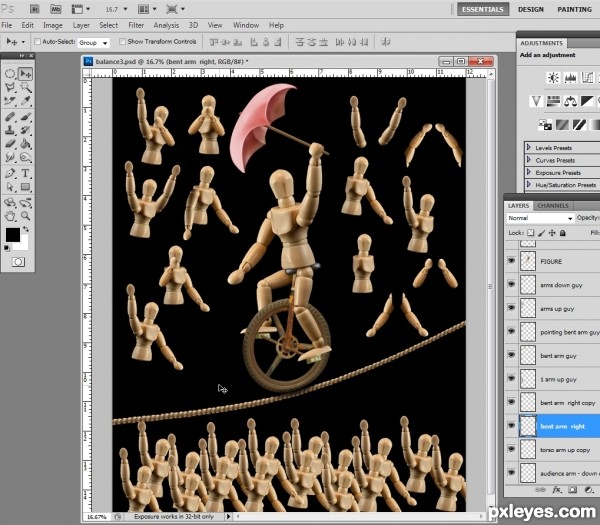Switch to Essentials workspace
The image size is (600, 525).
(x=483, y=10)
